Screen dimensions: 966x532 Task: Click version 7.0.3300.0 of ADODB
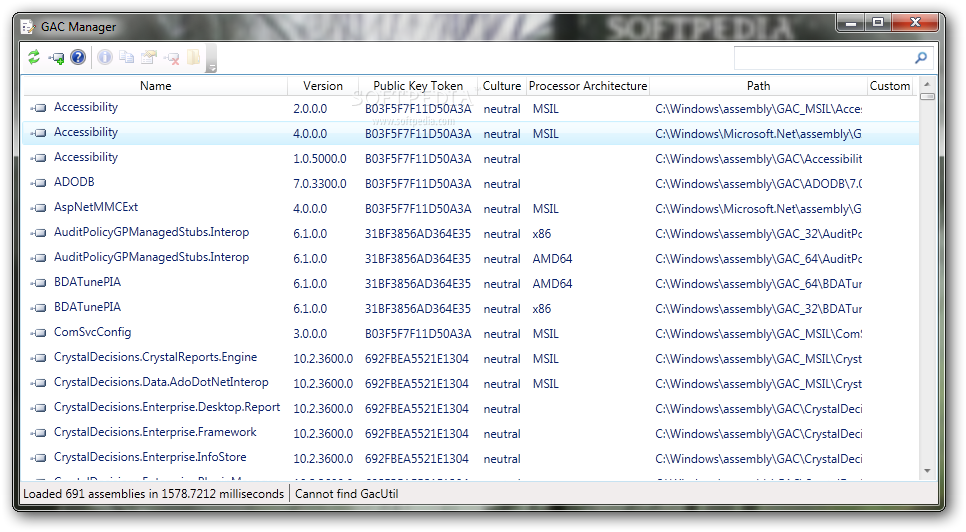320,183
